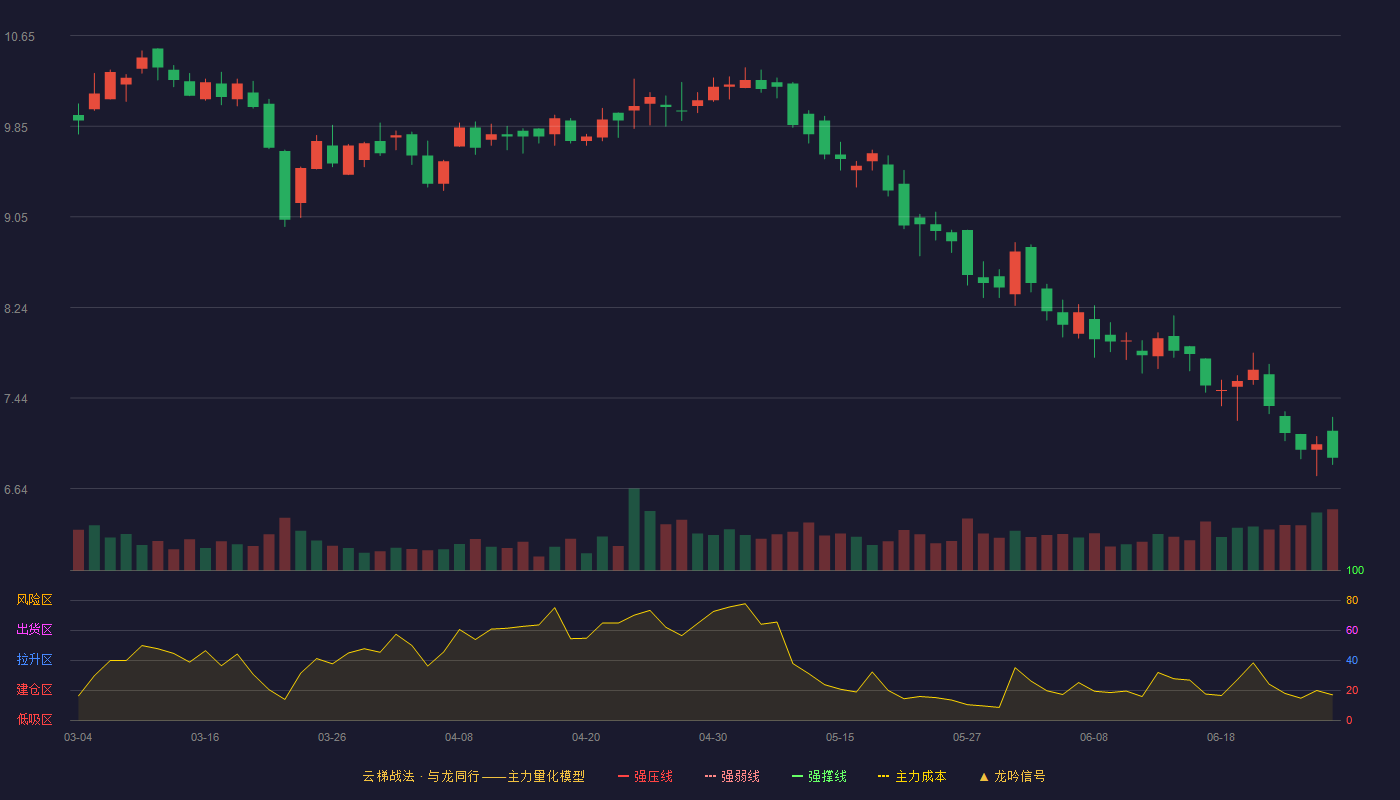Select the 低吸区 zone label
Screen dimensions: 1400x800
click(34, 719)
